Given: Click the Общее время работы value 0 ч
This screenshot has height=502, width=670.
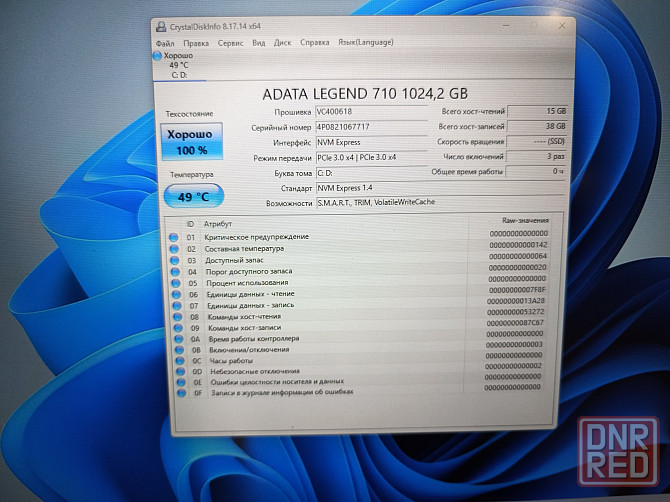Looking at the screenshot, I should coord(536,171).
